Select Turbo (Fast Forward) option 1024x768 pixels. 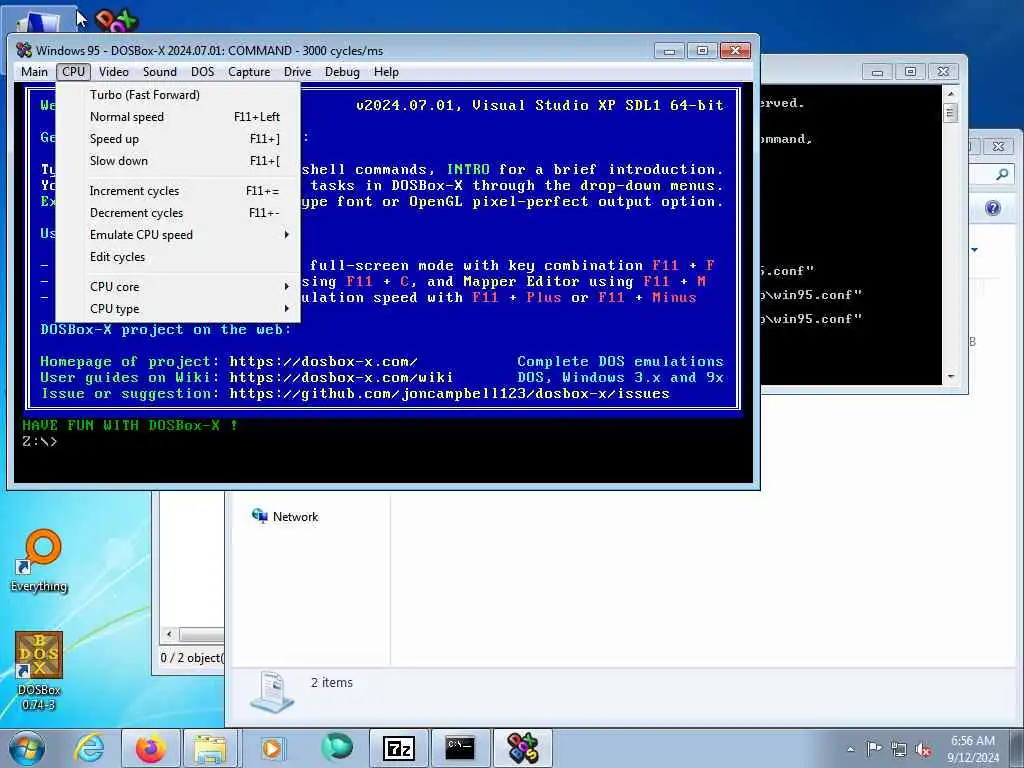tap(178, 95)
